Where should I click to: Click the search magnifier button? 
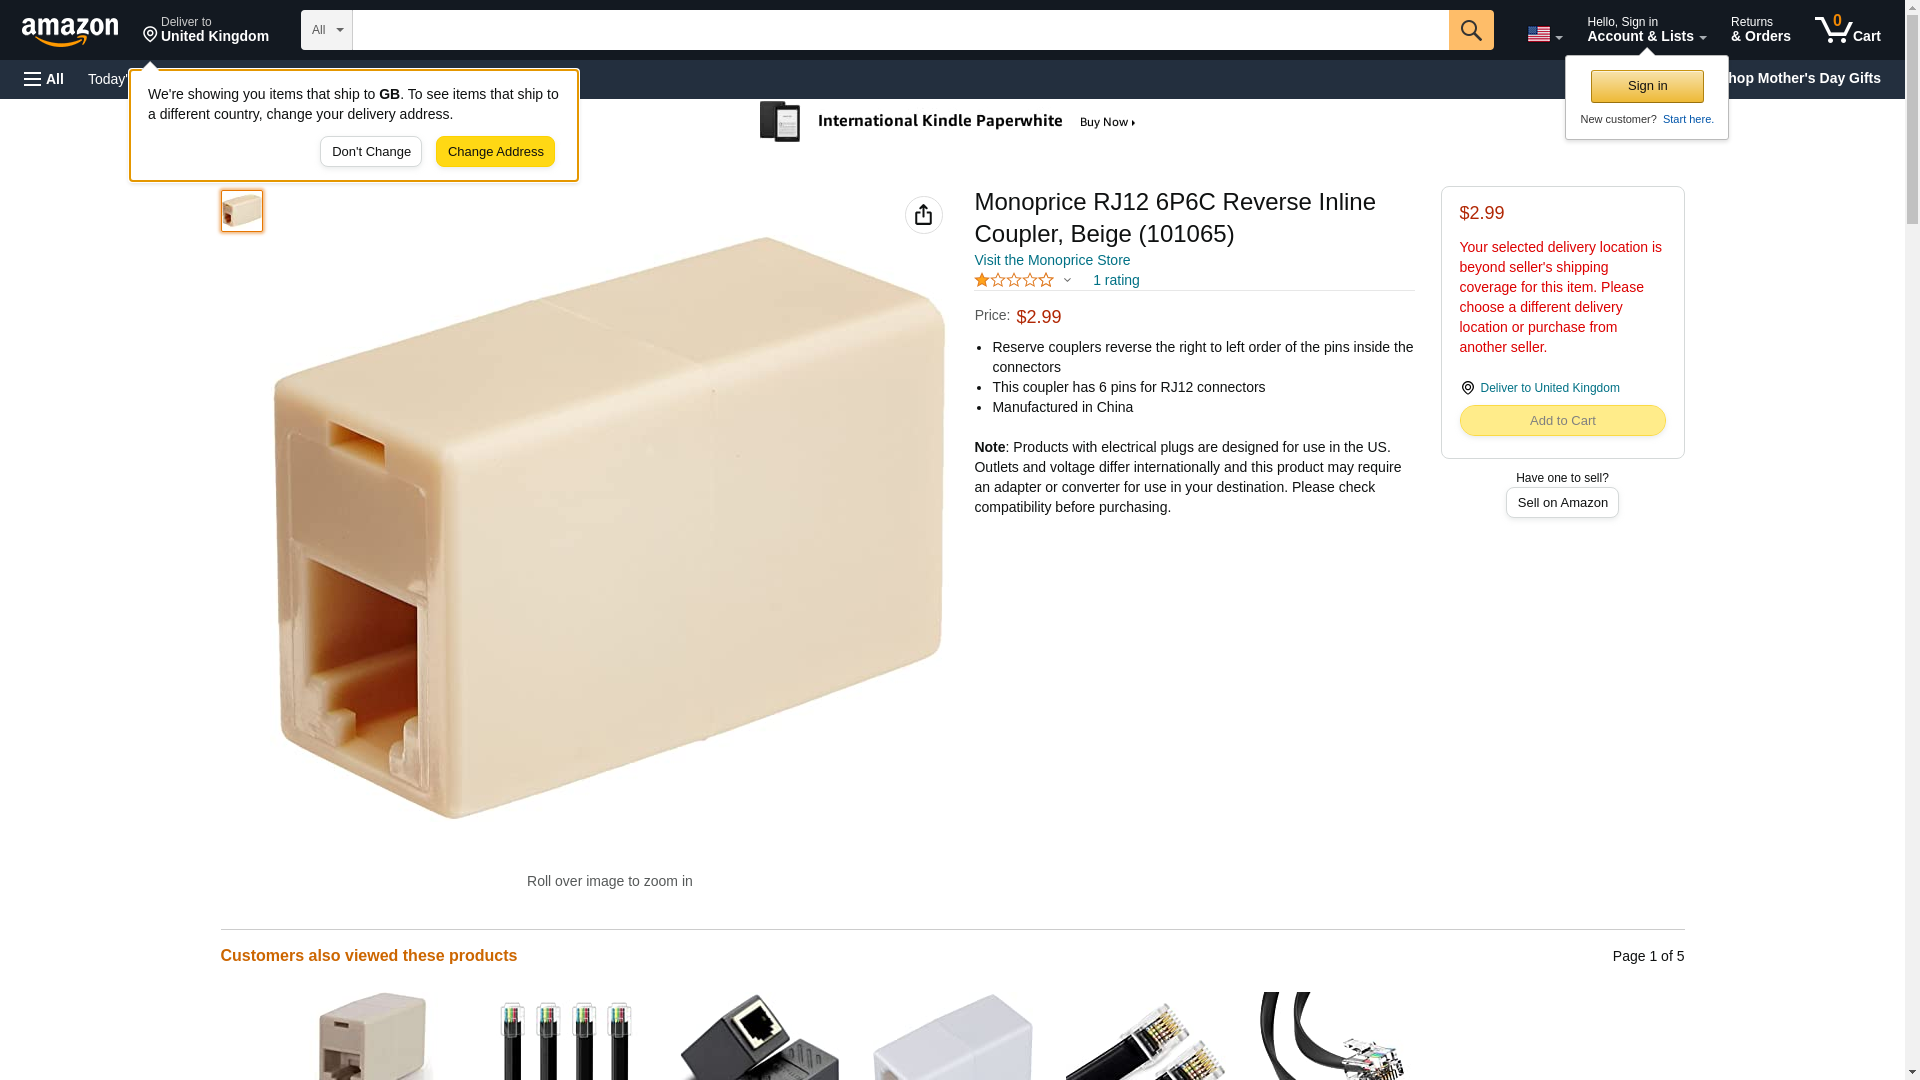coord(1471,30)
